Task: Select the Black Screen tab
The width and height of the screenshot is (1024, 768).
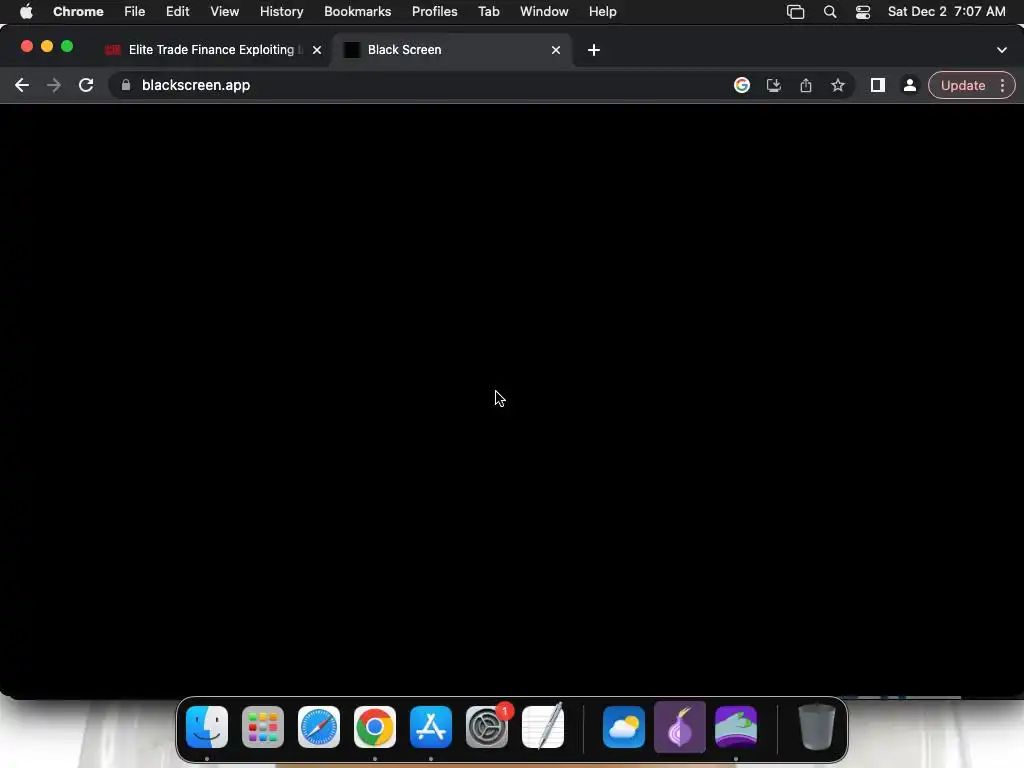Action: click(x=453, y=50)
